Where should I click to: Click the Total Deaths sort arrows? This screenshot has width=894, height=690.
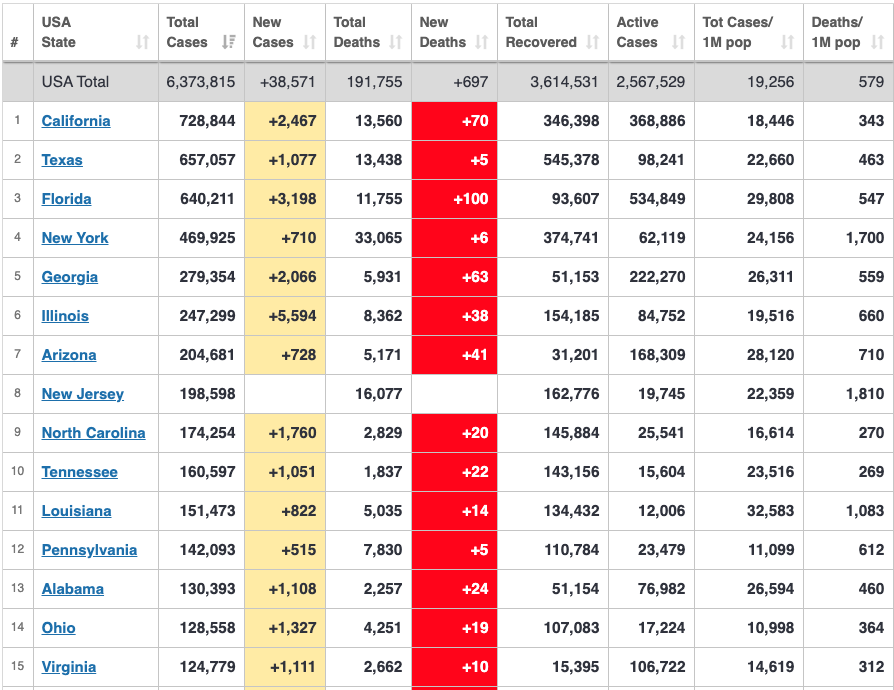pos(395,43)
